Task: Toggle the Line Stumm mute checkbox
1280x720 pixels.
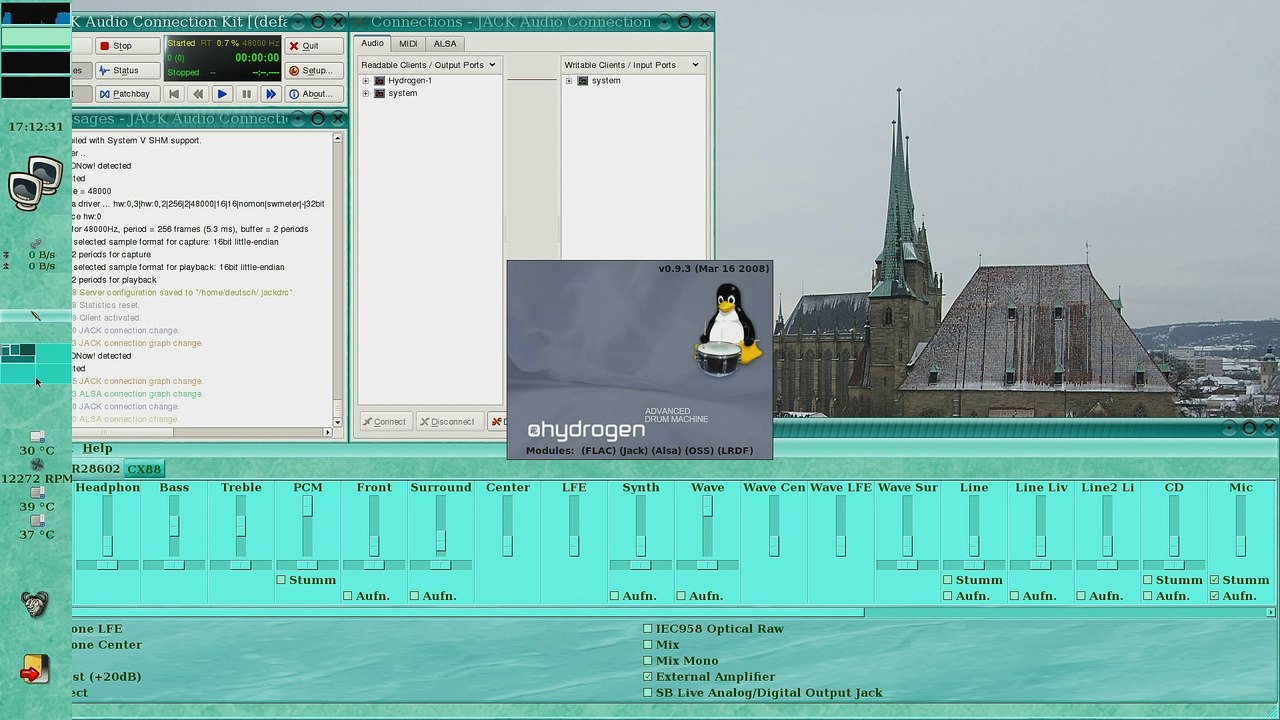Action: 948,580
